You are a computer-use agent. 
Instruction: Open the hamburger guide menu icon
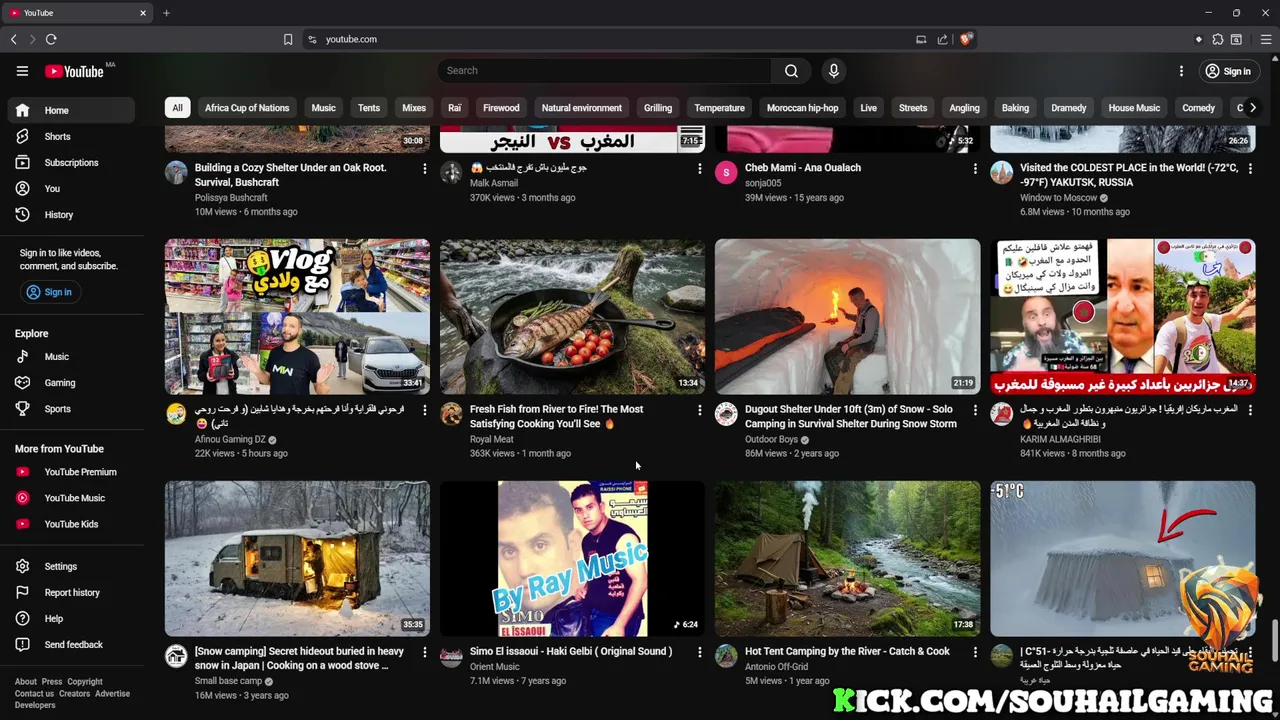(22, 71)
